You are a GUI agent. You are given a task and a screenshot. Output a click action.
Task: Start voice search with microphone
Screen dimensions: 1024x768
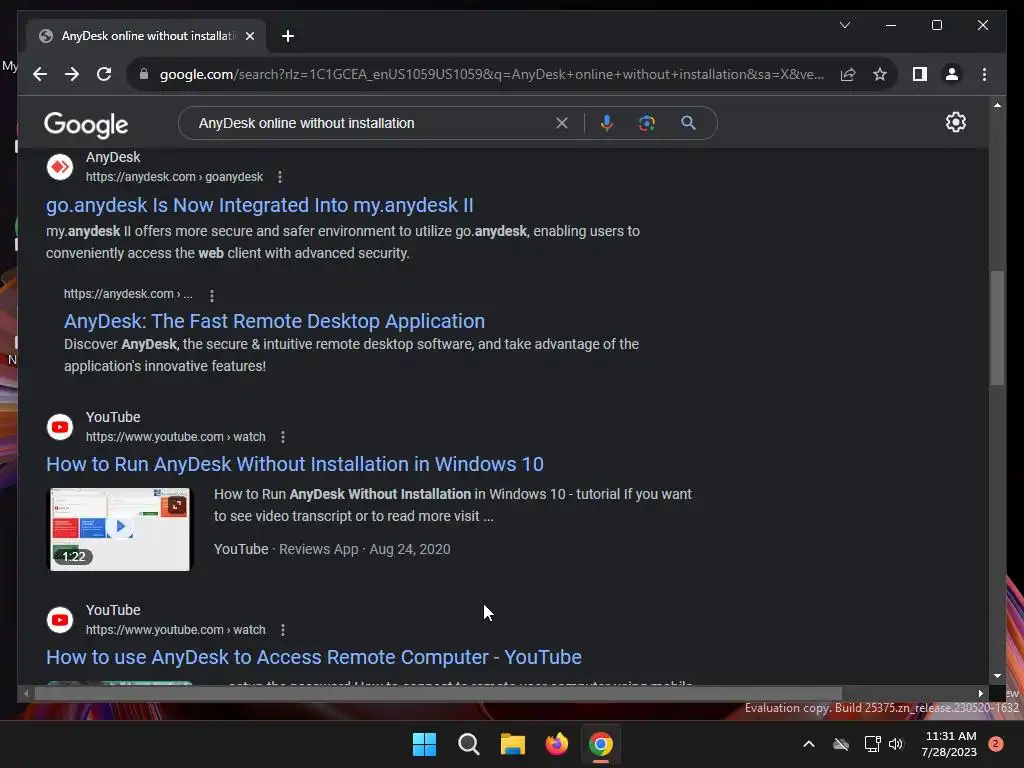607,123
